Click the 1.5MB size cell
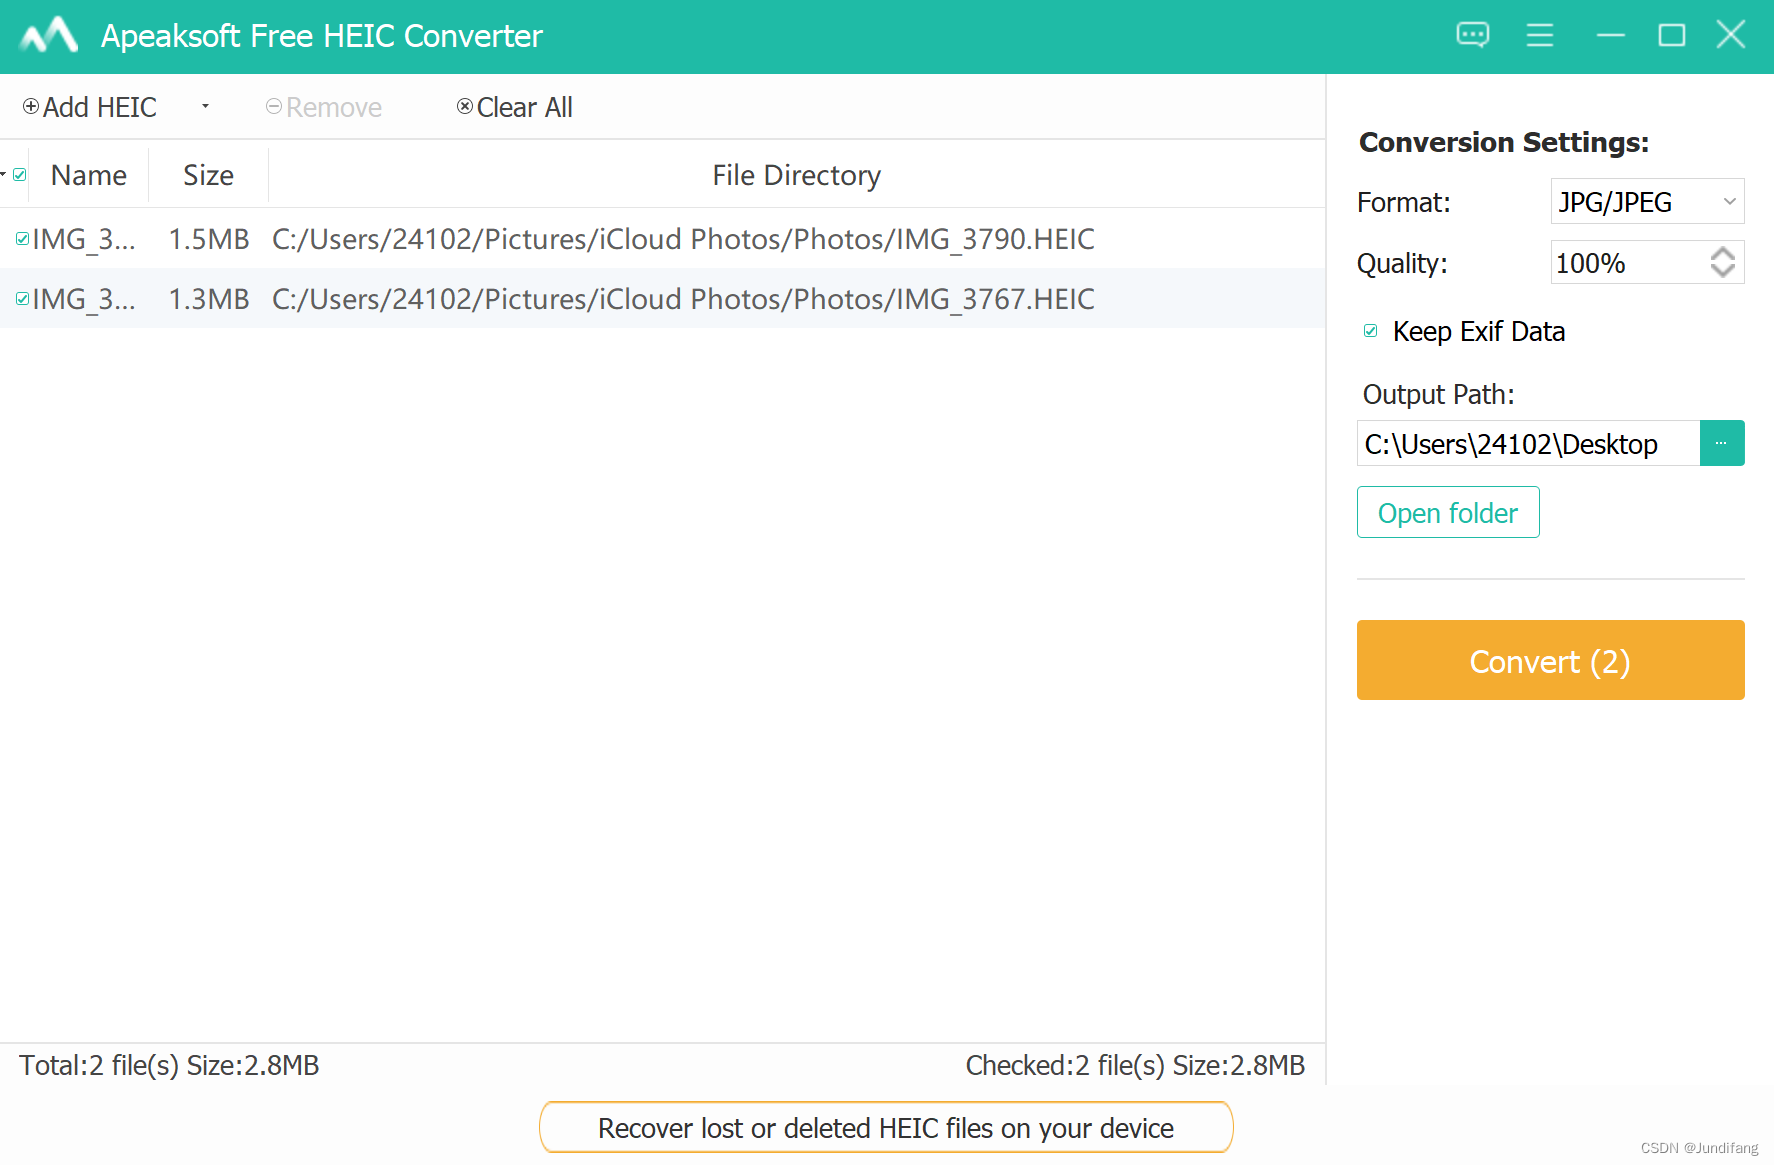The width and height of the screenshot is (1774, 1165). 208,239
